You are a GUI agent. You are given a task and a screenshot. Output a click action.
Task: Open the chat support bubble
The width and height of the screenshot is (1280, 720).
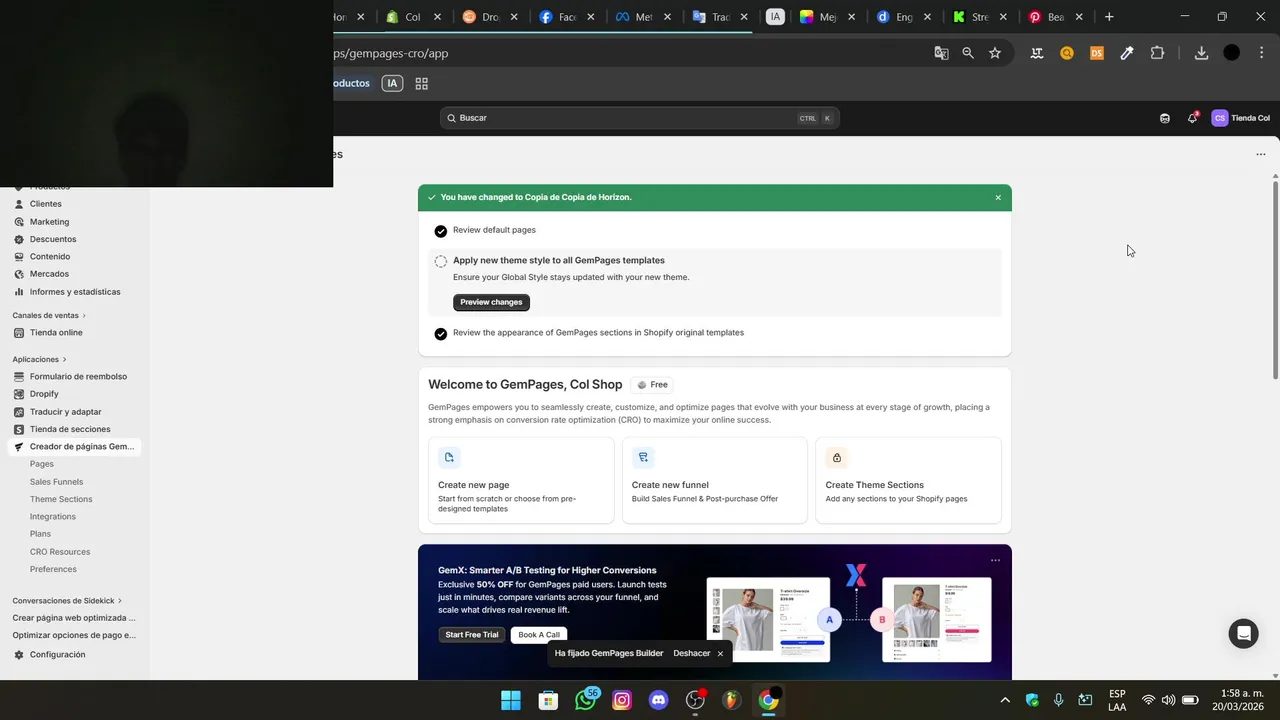[1243, 634]
